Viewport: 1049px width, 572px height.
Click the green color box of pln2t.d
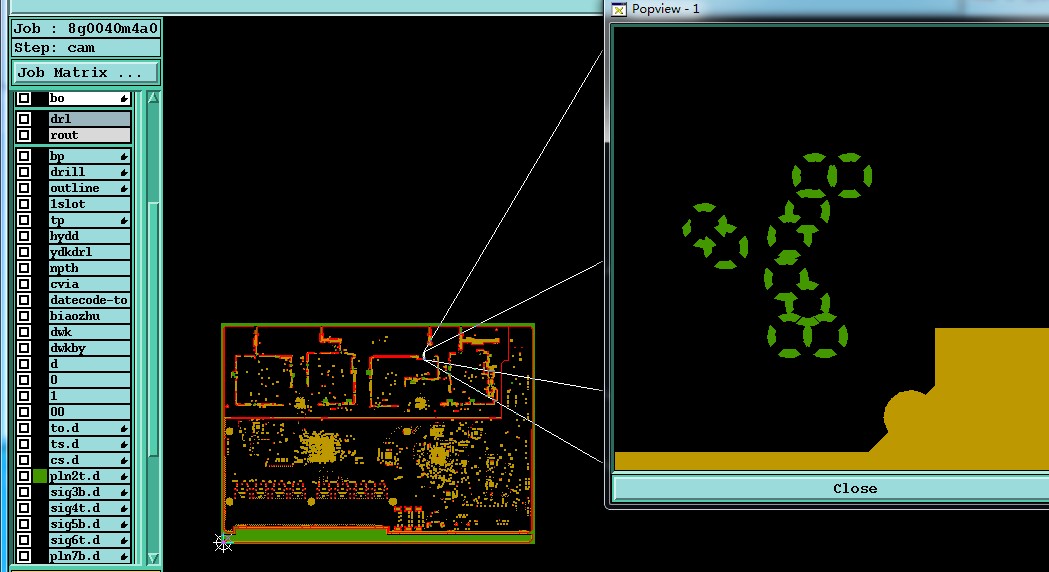click(x=40, y=476)
